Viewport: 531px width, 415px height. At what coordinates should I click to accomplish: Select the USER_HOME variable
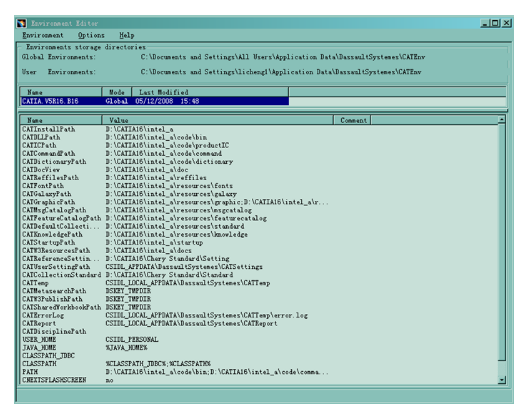[39, 339]
